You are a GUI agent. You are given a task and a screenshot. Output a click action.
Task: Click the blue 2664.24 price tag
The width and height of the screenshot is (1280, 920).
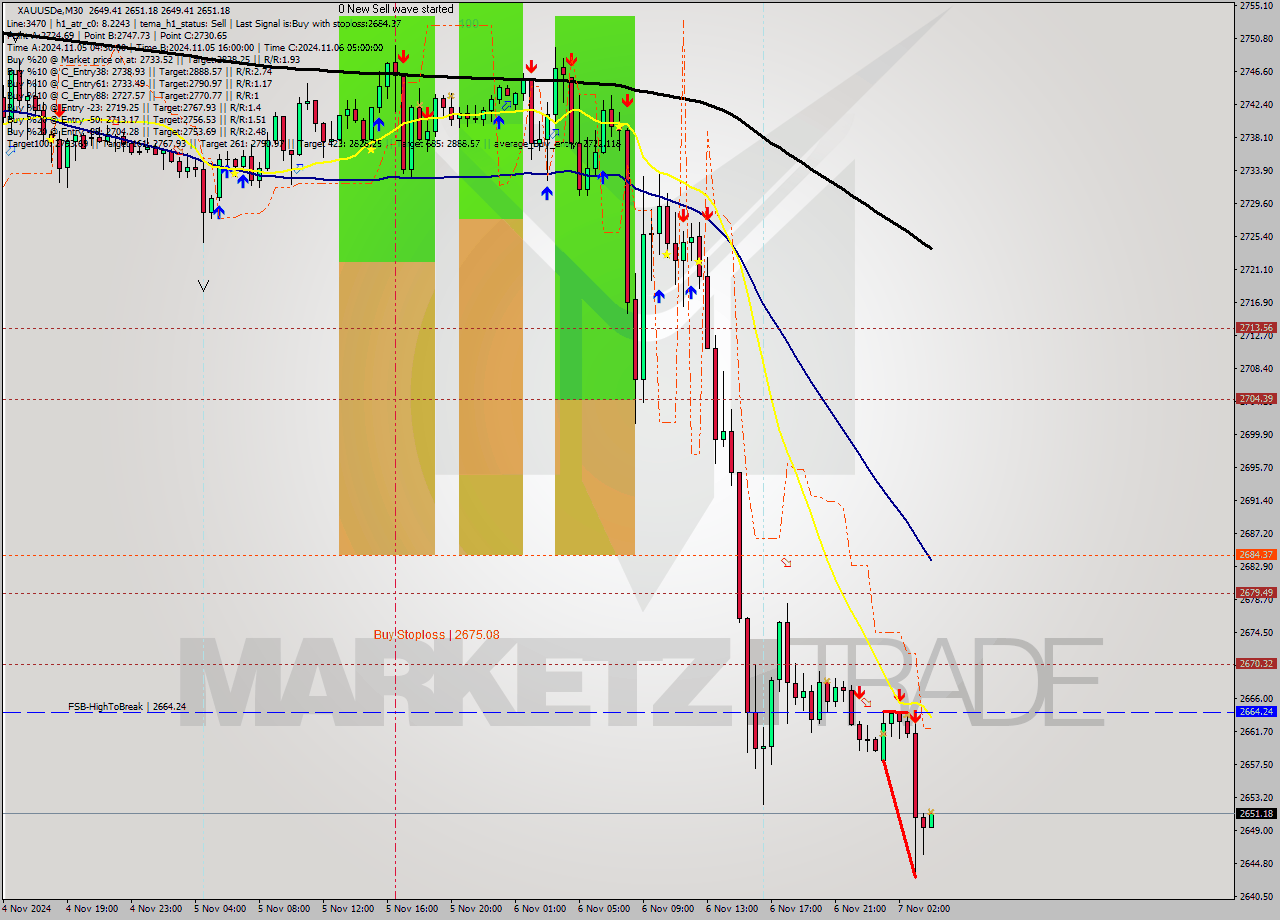[x=1256, y=712]
